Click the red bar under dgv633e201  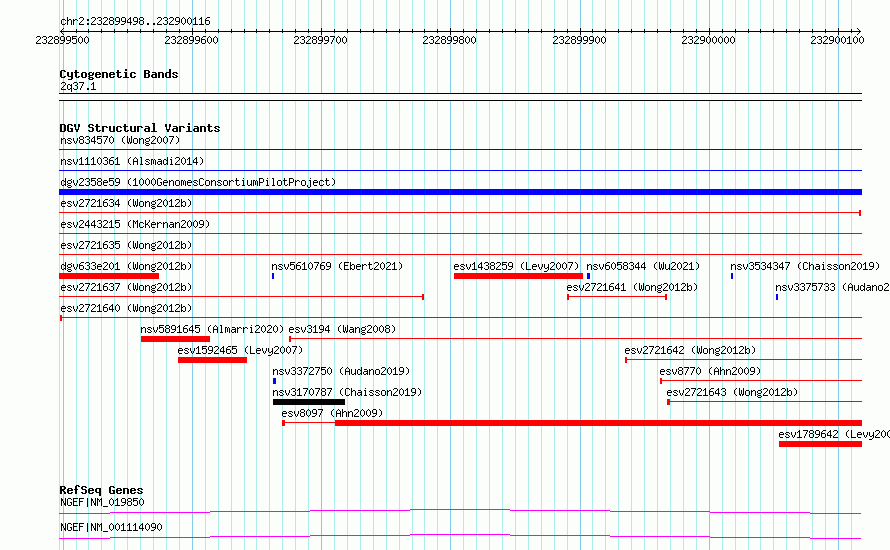pos(109,276)
